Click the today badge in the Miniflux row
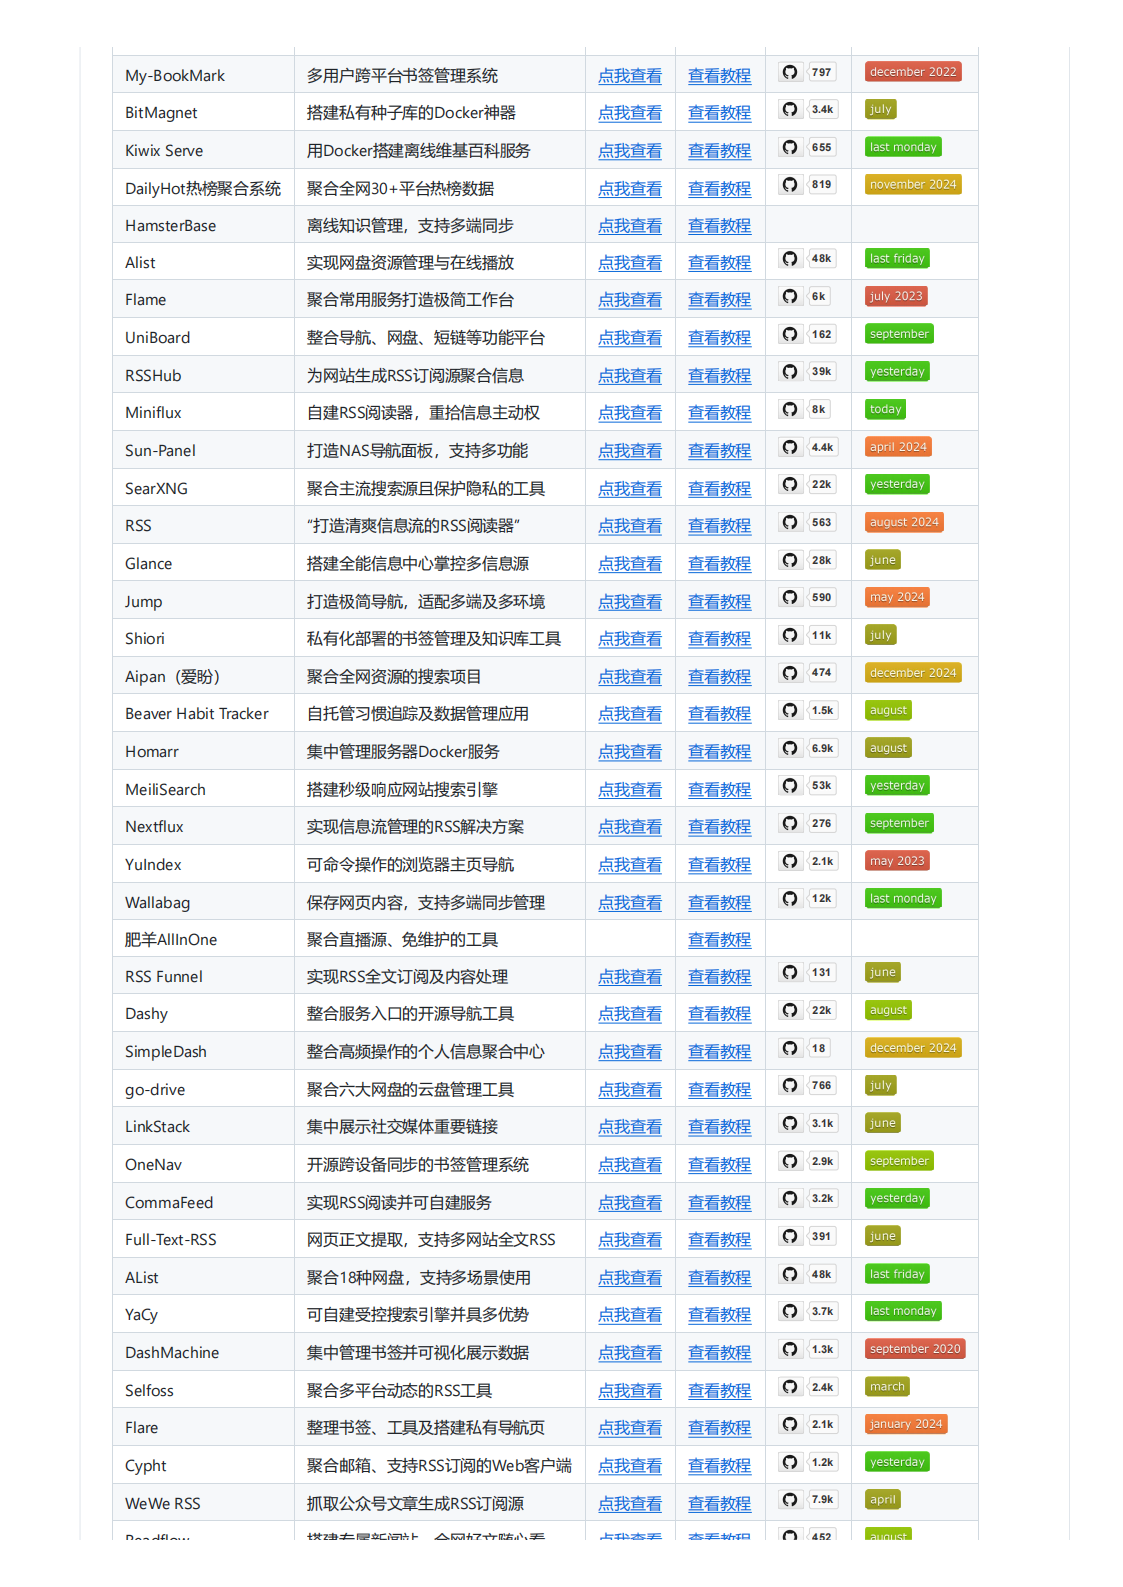The width and height of the screenshot is (1123, 1587). 886,409
